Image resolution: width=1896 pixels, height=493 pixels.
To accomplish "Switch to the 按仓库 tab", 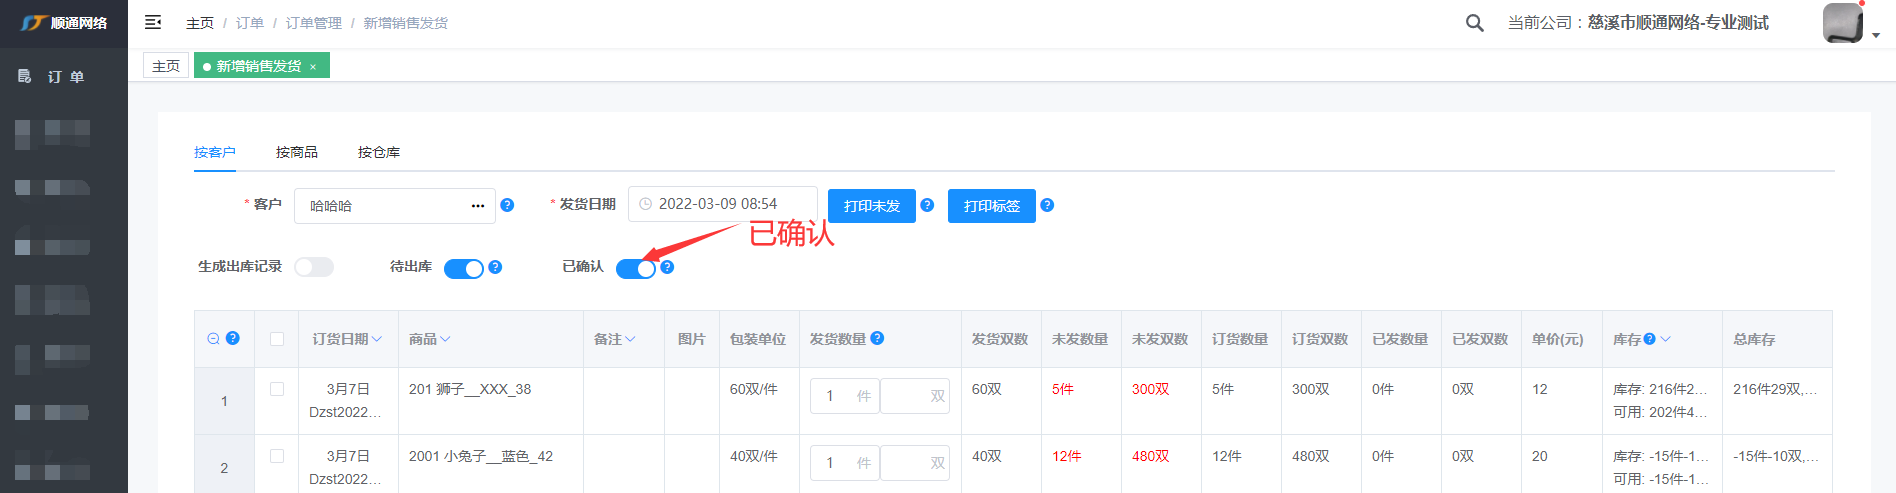I will coord(378,152).
